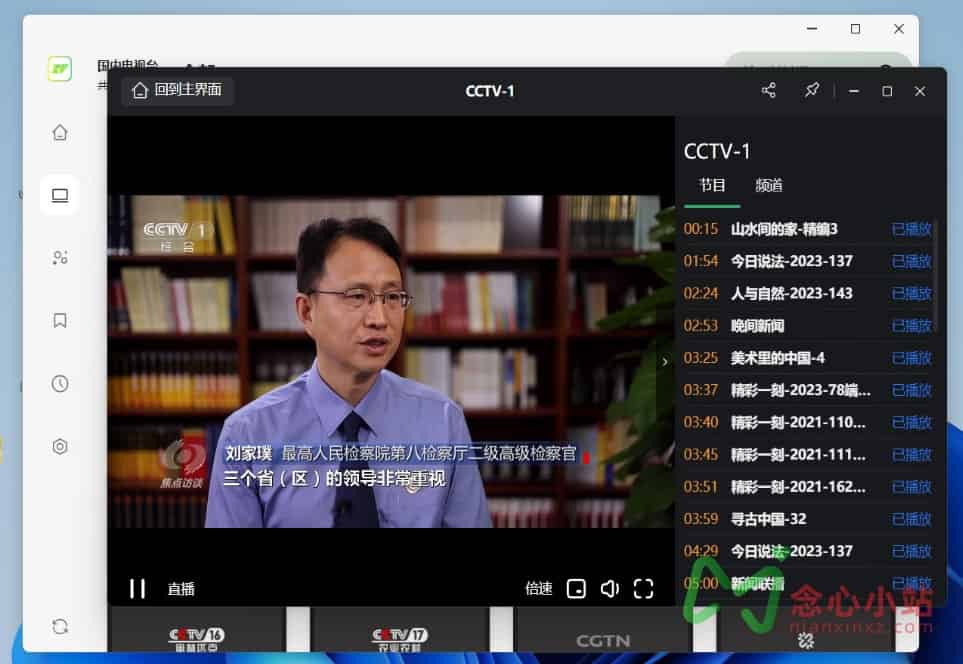This screenshot has width=963, height=664.
Task: Select 03:37 精彩一刻-2023-78 program
Action: pyautogui.click(x=808, y=390)
